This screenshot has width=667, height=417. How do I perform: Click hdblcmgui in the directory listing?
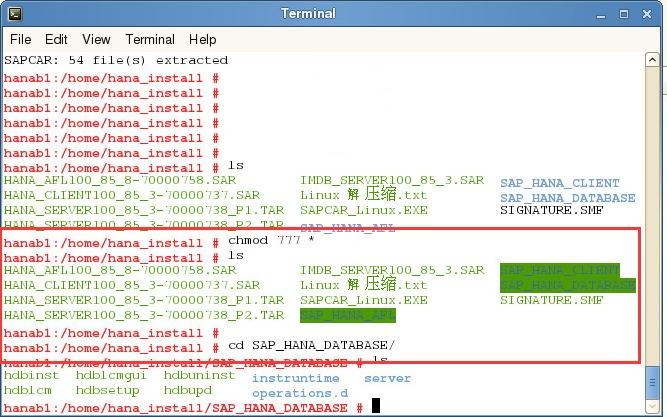pos(111,375)
